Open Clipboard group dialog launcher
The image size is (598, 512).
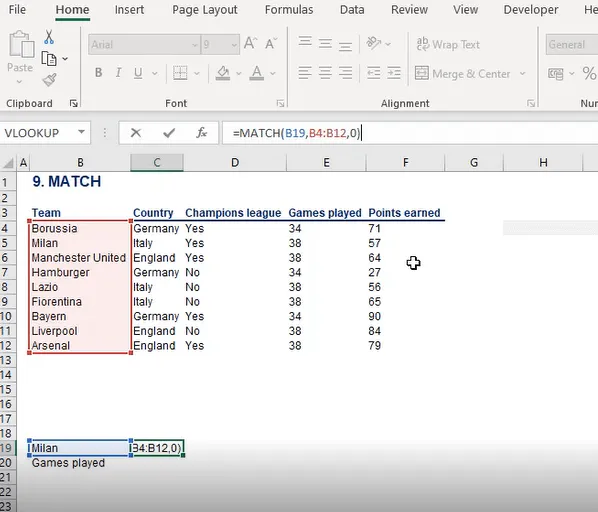[x=74, y=103]
